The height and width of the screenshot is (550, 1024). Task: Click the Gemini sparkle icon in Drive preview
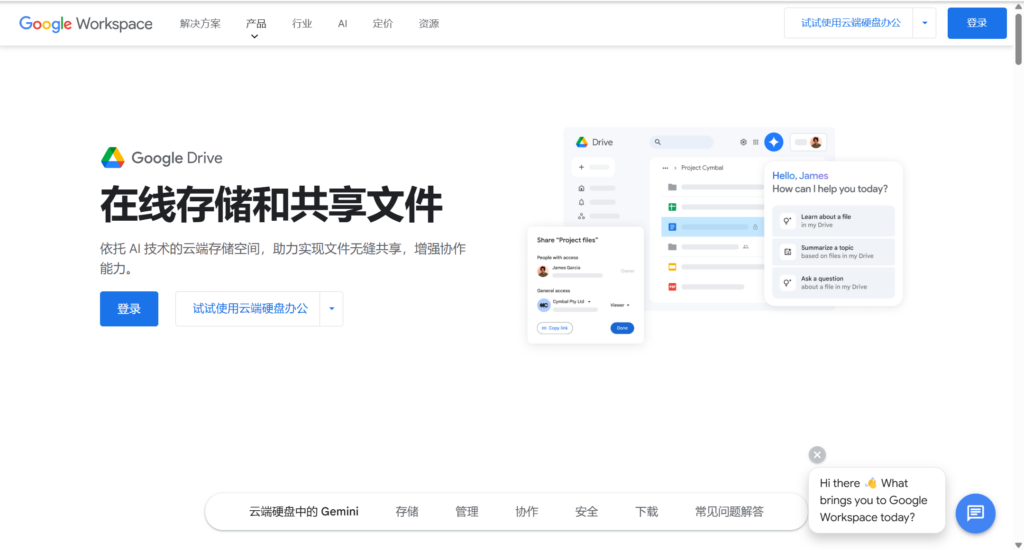pyautogui.click(x=773, y=142)
